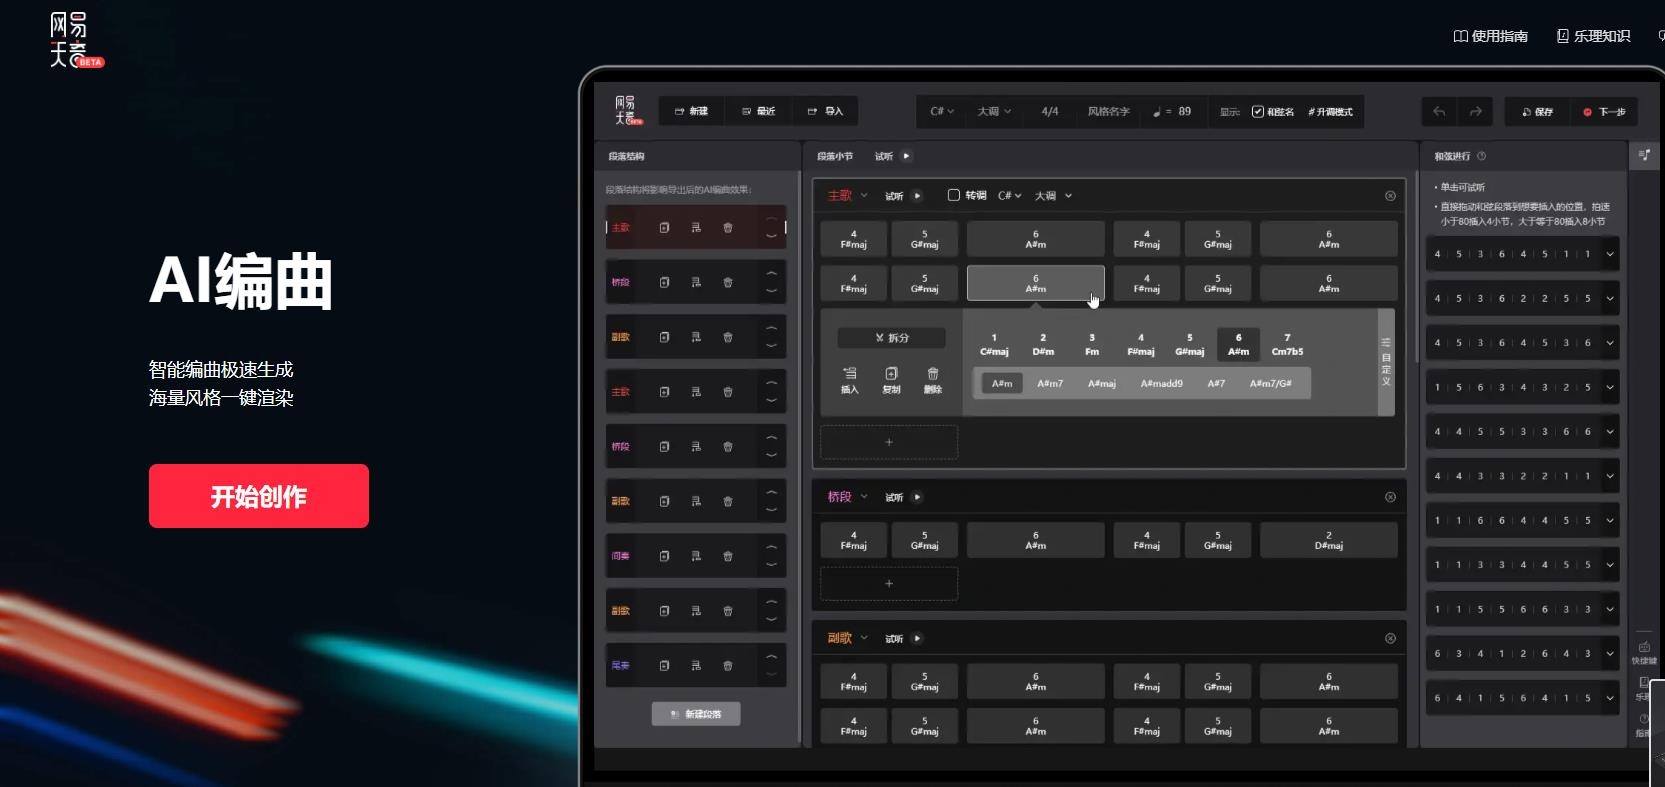
Task: Expand the 桥段 section name dropdown in measures panel
Action: tap(864, 497)
